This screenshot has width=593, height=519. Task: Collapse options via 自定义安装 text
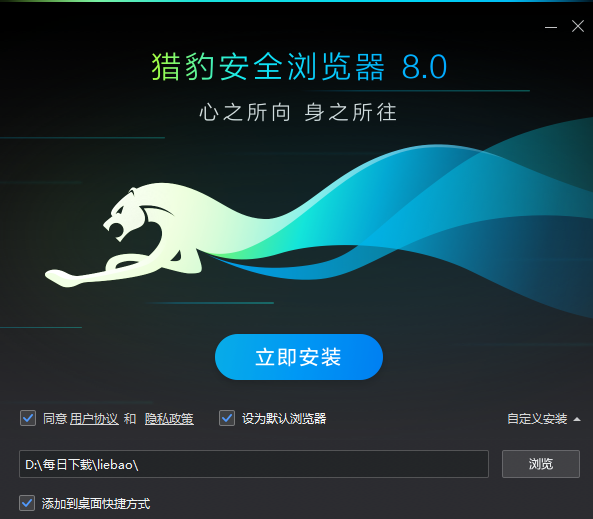(x=537, y=419)
